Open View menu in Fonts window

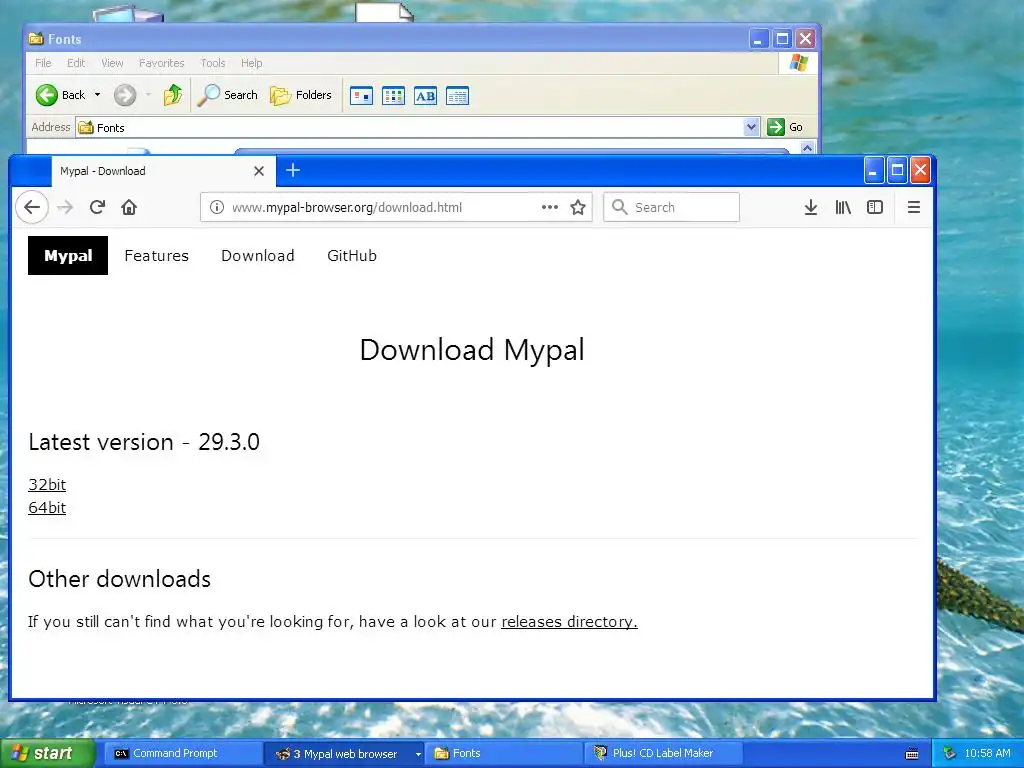click(112, 63)
